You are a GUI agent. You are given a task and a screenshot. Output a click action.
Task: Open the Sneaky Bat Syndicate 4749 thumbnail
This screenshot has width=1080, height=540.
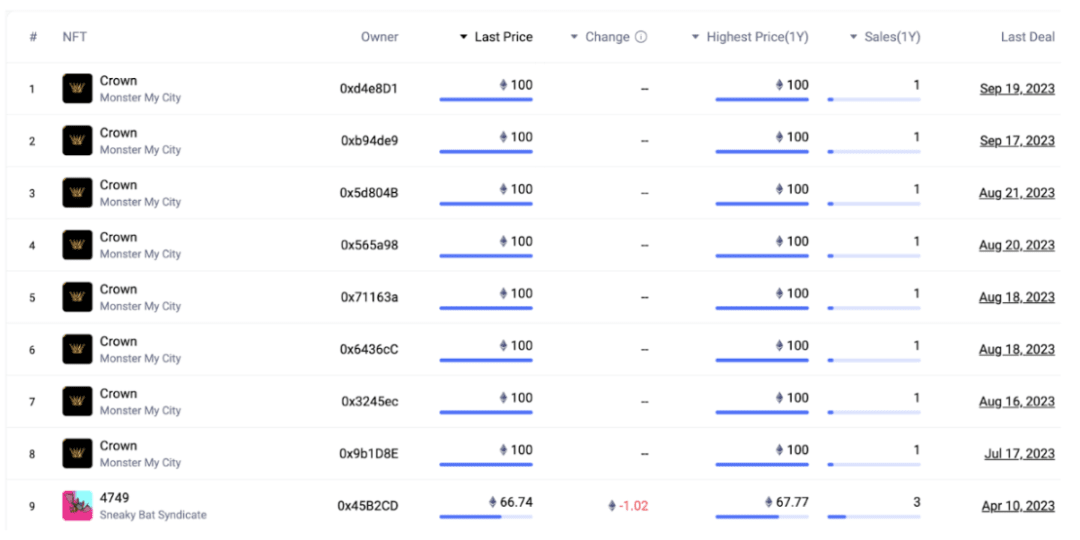tap(77, 506)
